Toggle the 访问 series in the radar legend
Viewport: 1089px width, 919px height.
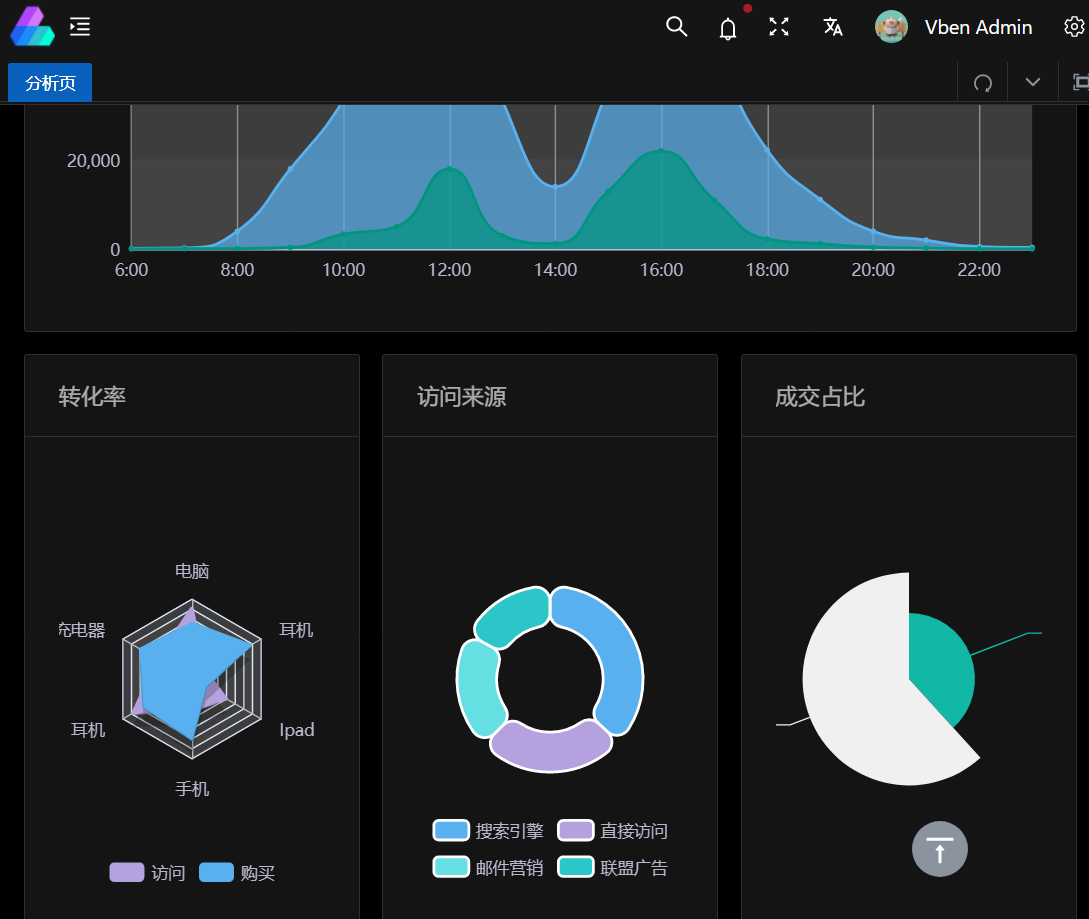(147, 872)
